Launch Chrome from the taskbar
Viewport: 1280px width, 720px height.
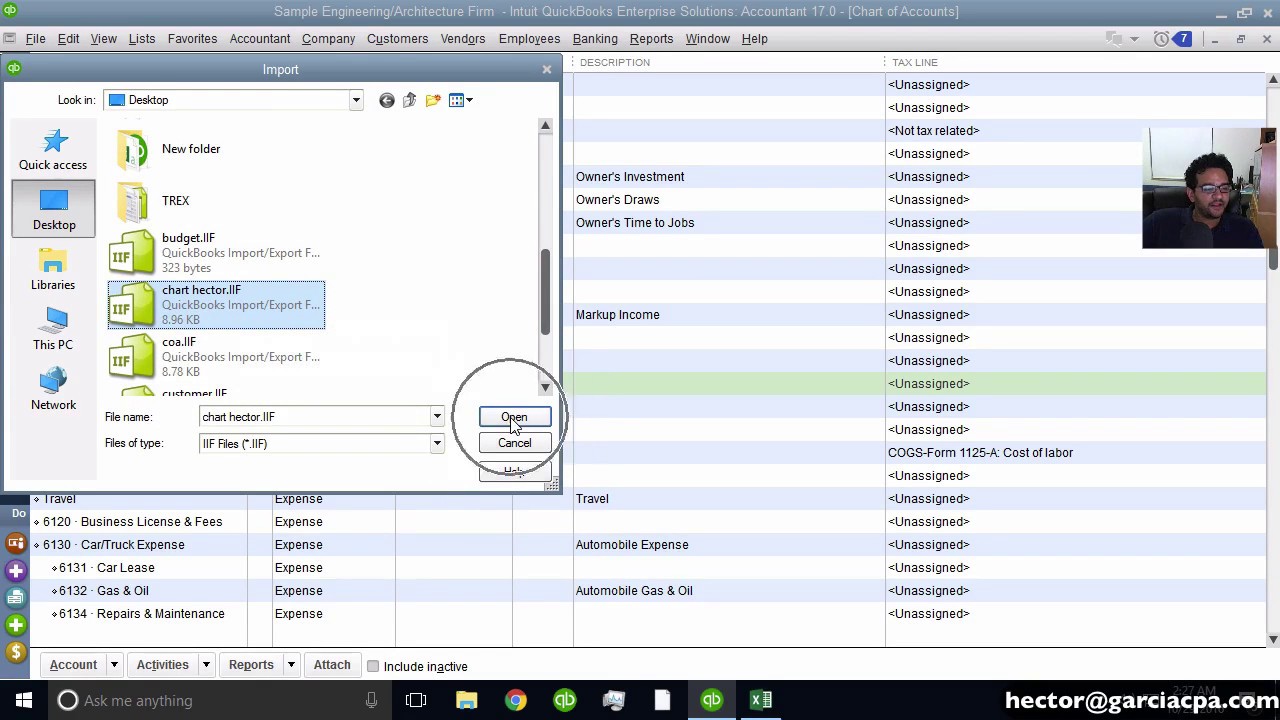515,700
